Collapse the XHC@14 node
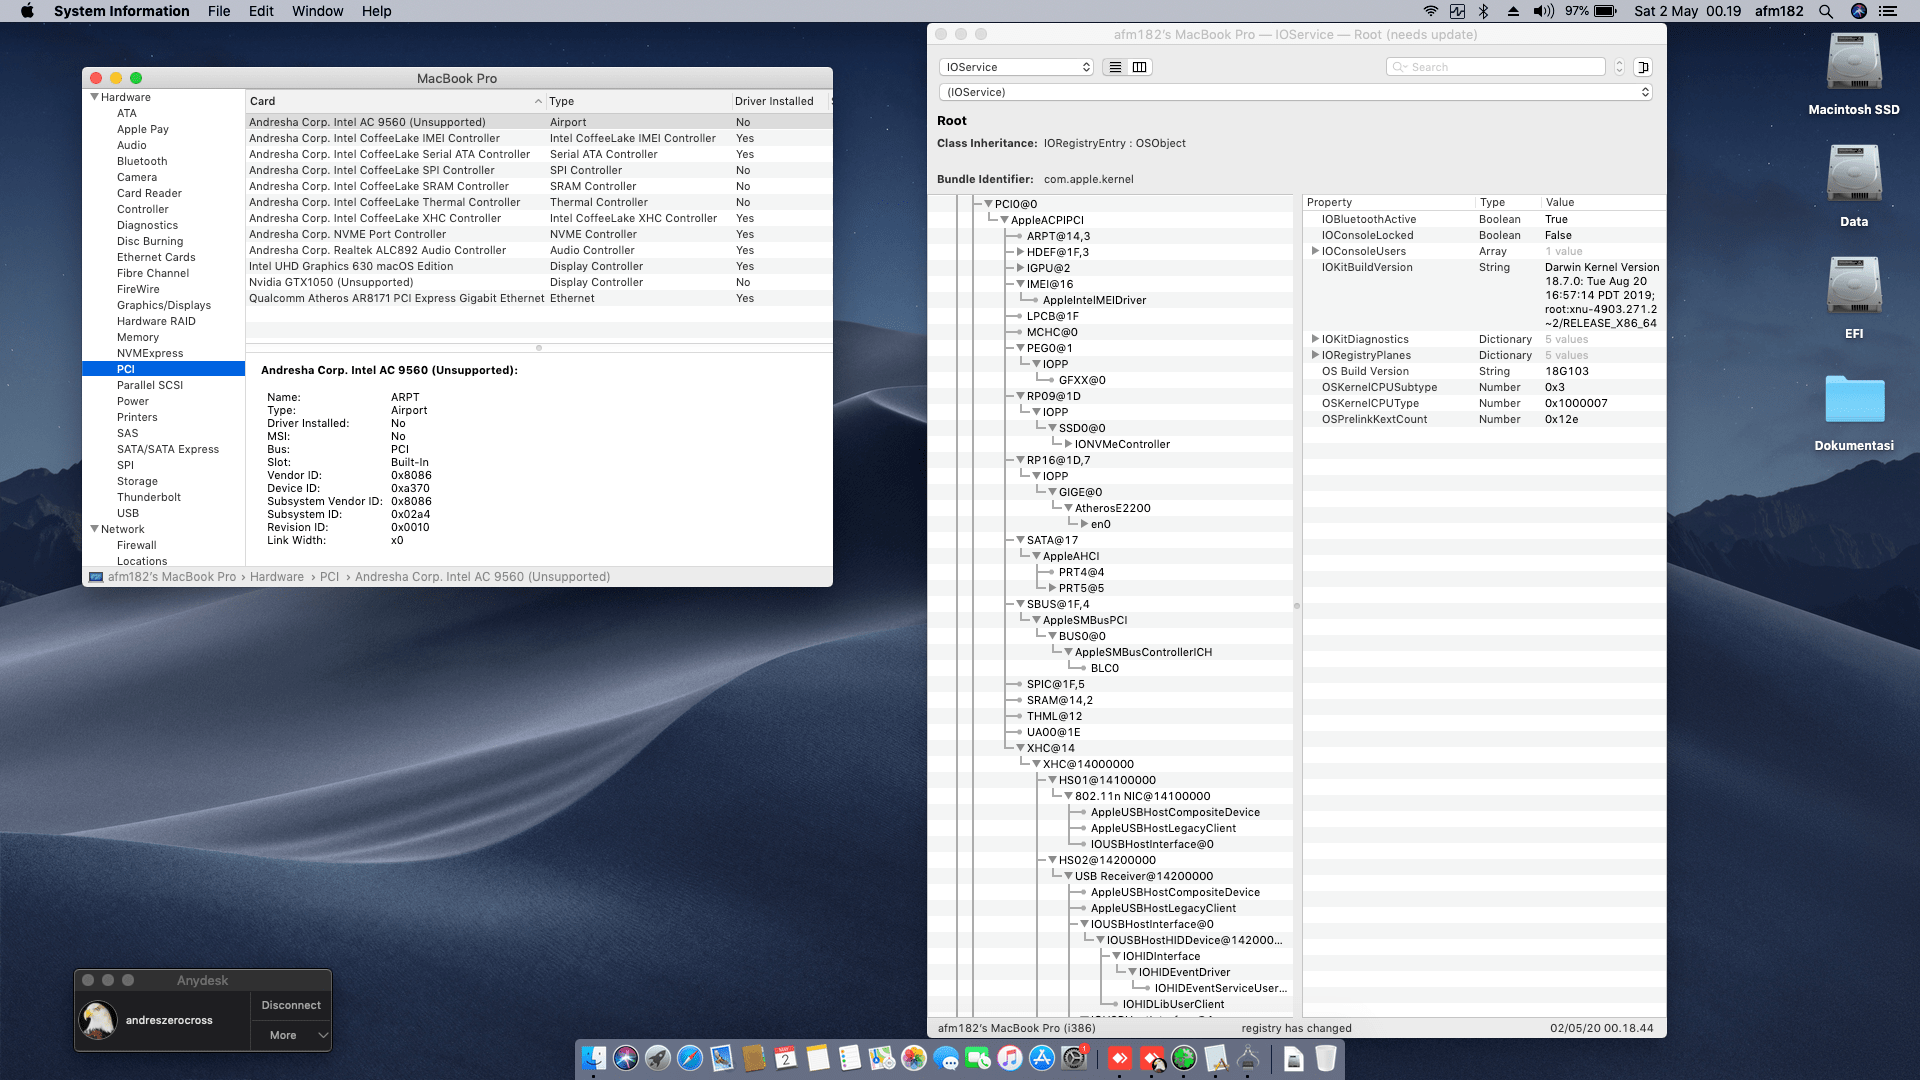Image resolution: width=1920 pixels, height=1080 pixels. [x=1020, y=748]
